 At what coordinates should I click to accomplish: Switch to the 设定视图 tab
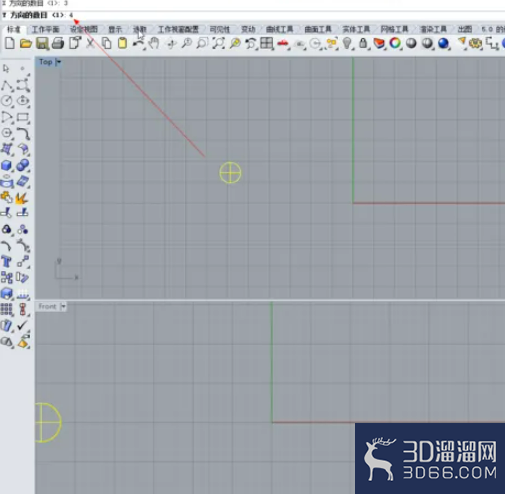coord(84,29)
